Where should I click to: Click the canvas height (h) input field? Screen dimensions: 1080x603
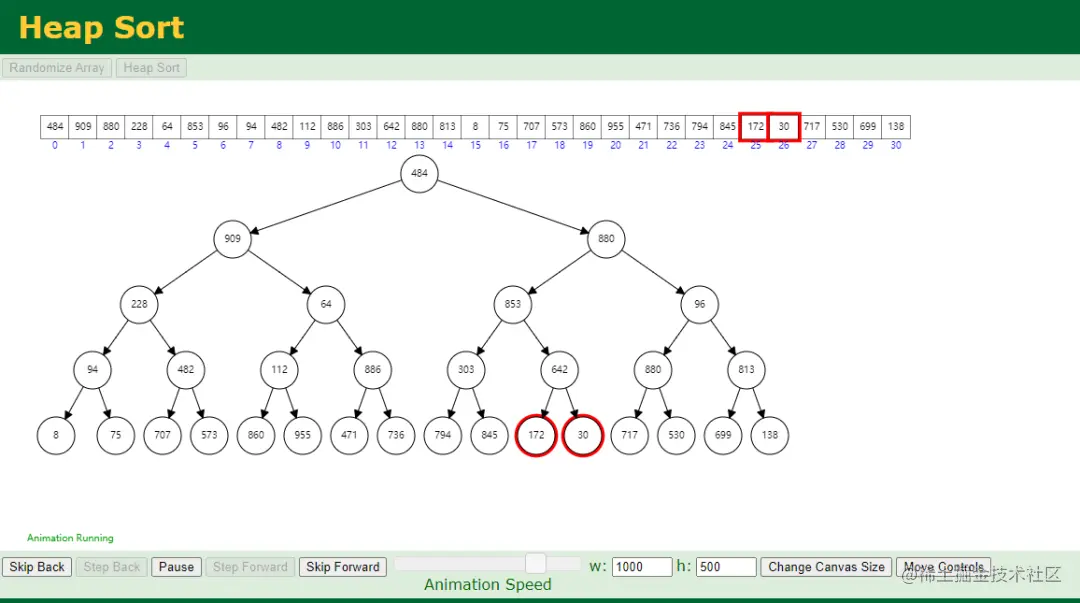726,566
